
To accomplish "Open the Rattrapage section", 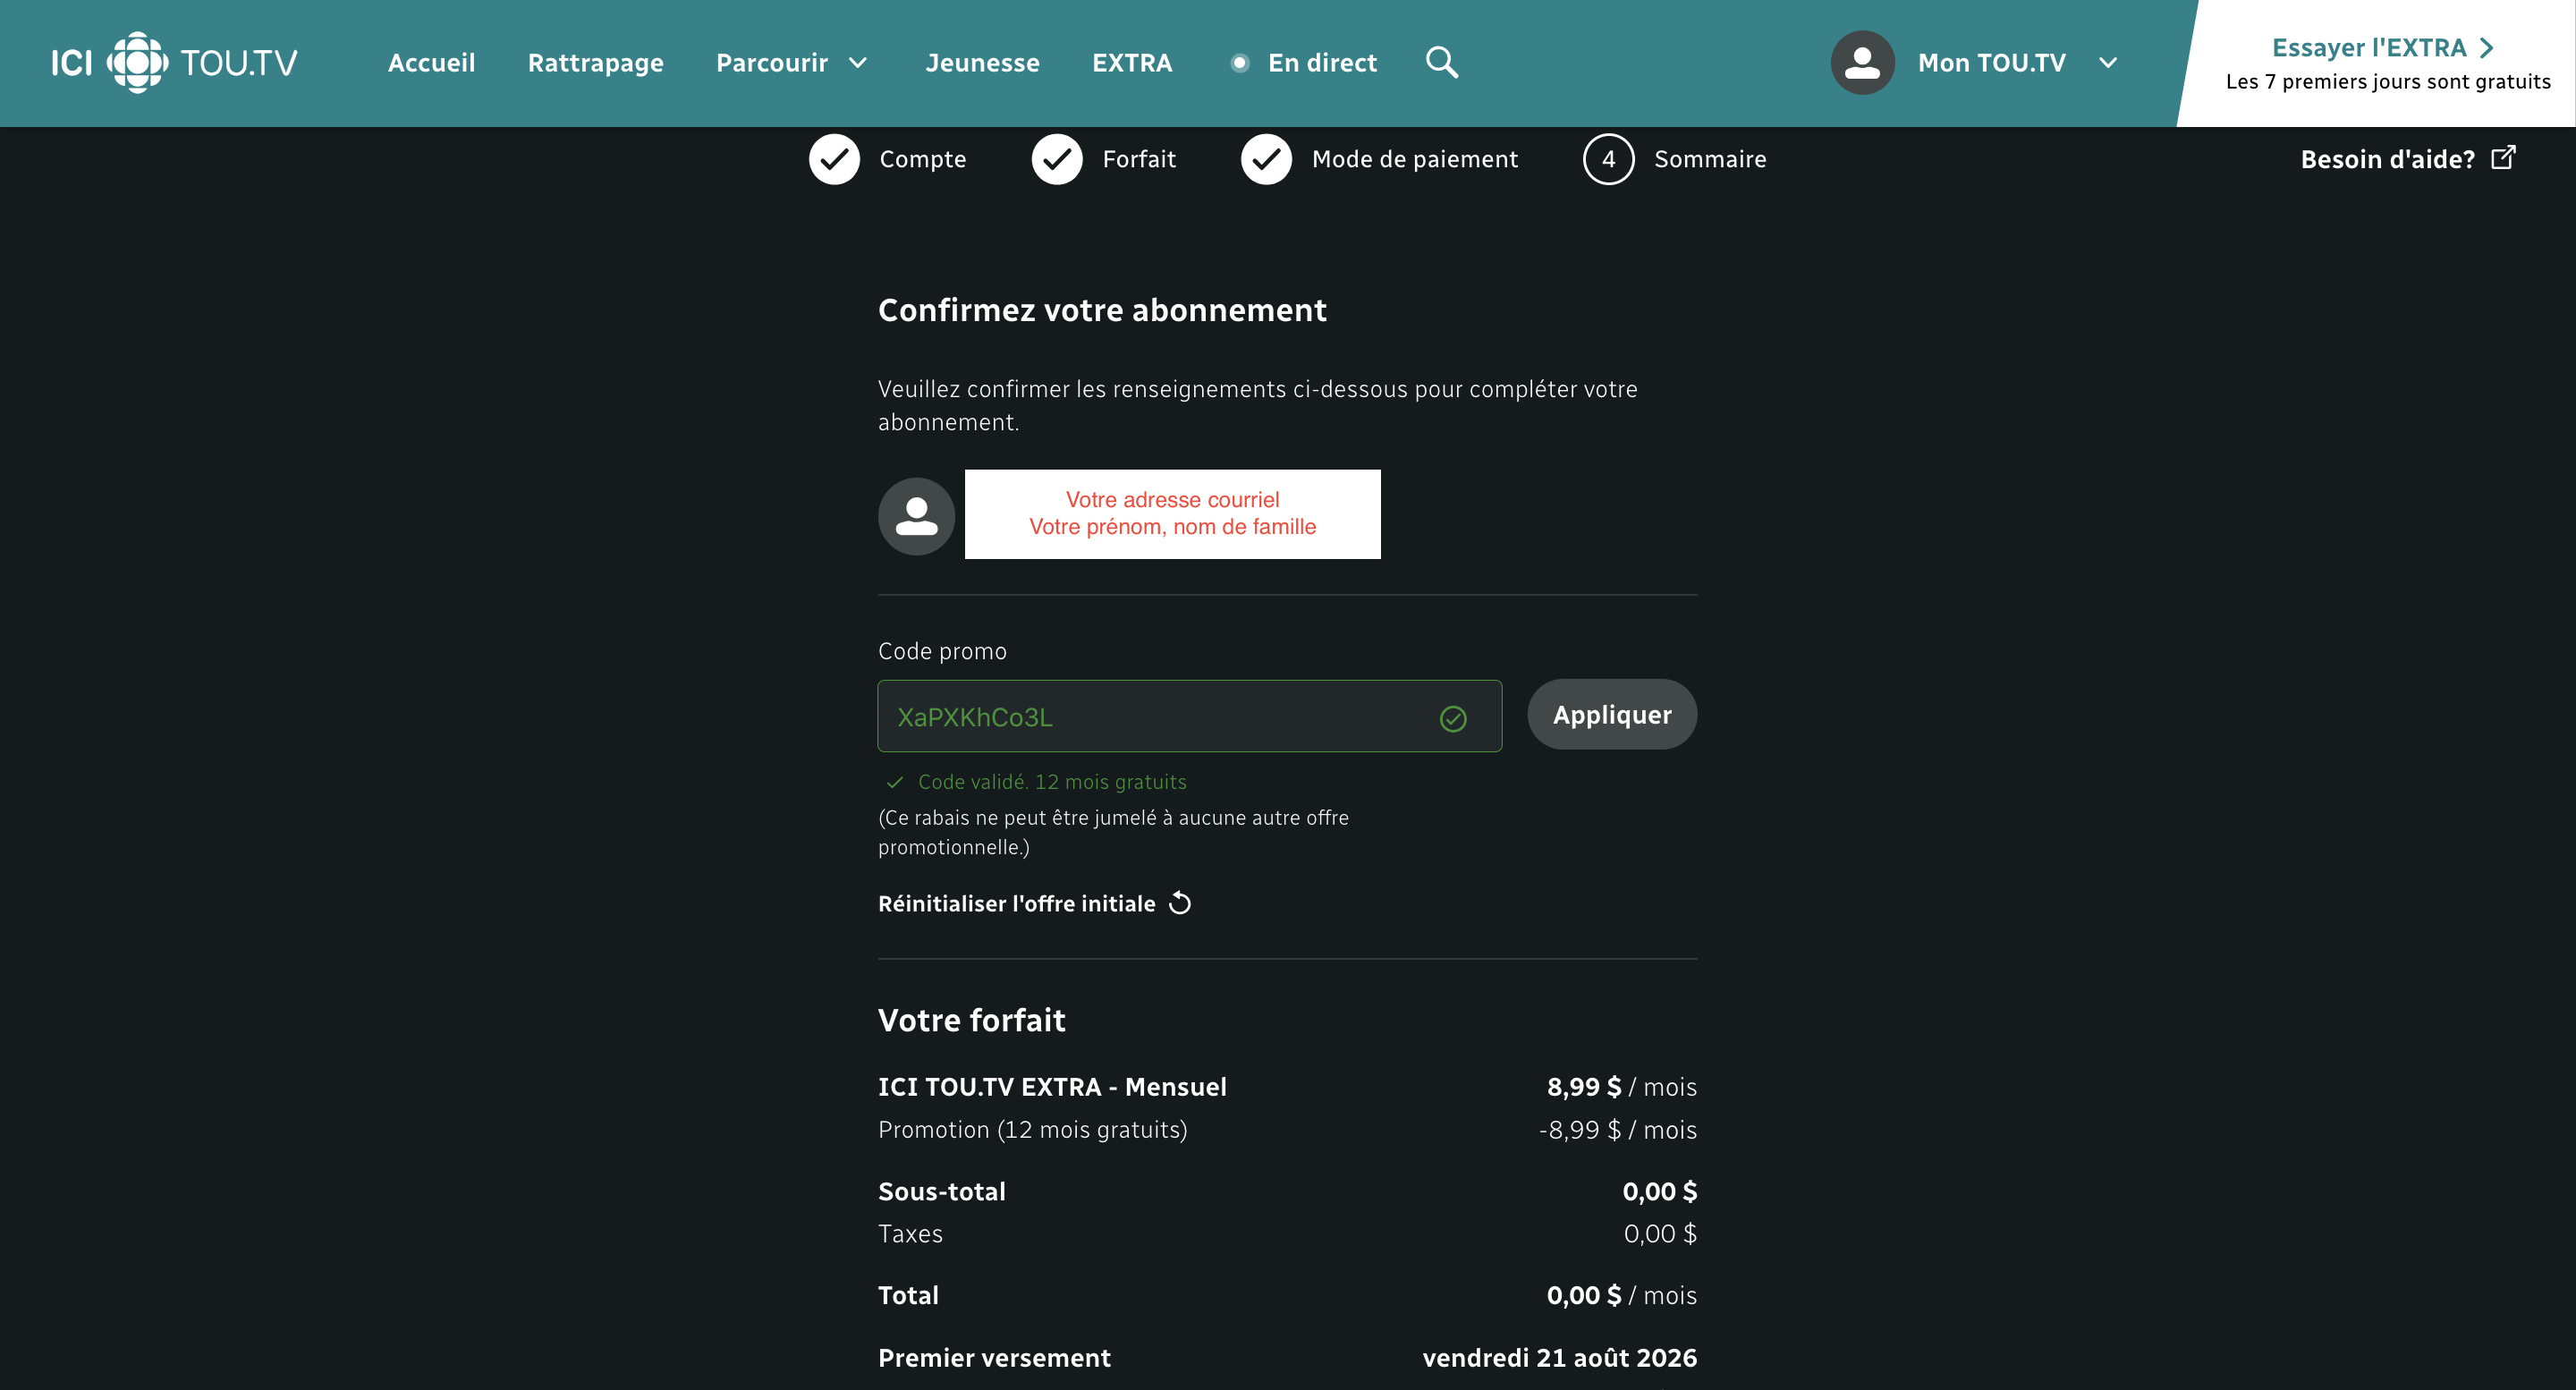I will pos(595,63).
